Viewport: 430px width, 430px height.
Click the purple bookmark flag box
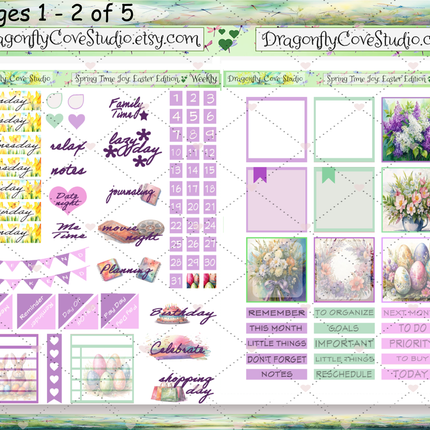[277, 199]
